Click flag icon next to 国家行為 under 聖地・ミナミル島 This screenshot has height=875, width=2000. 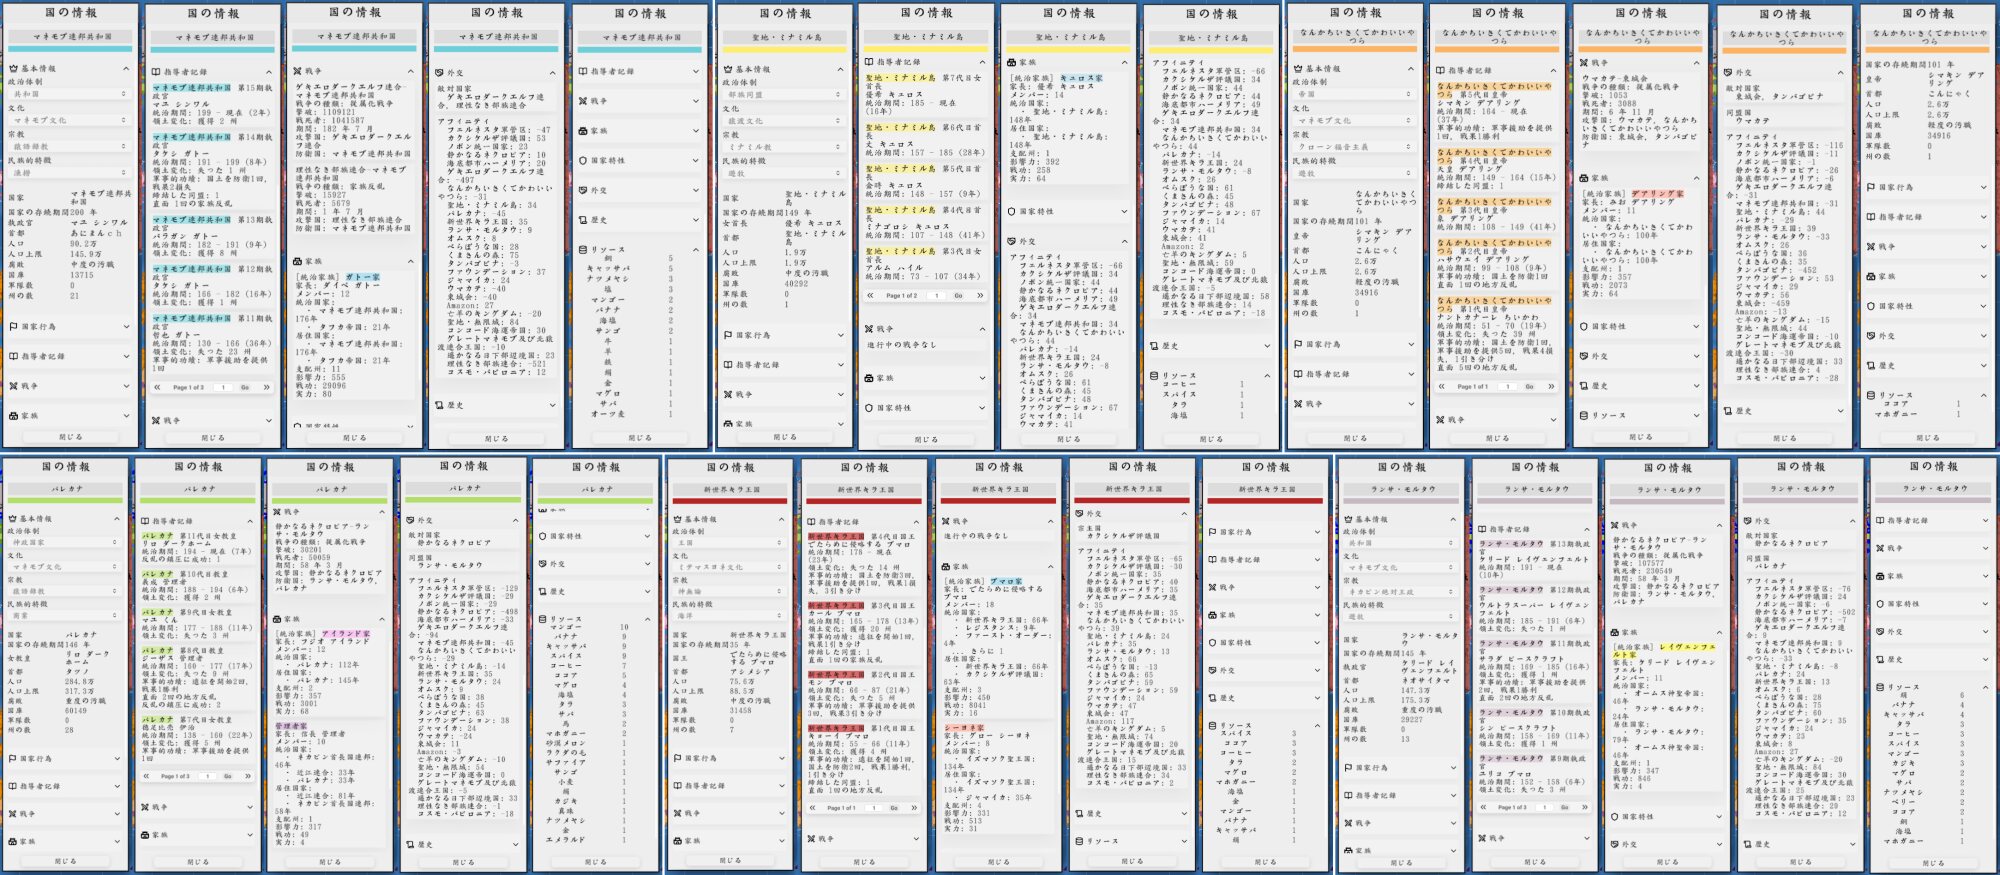click(x=727, y=335)
